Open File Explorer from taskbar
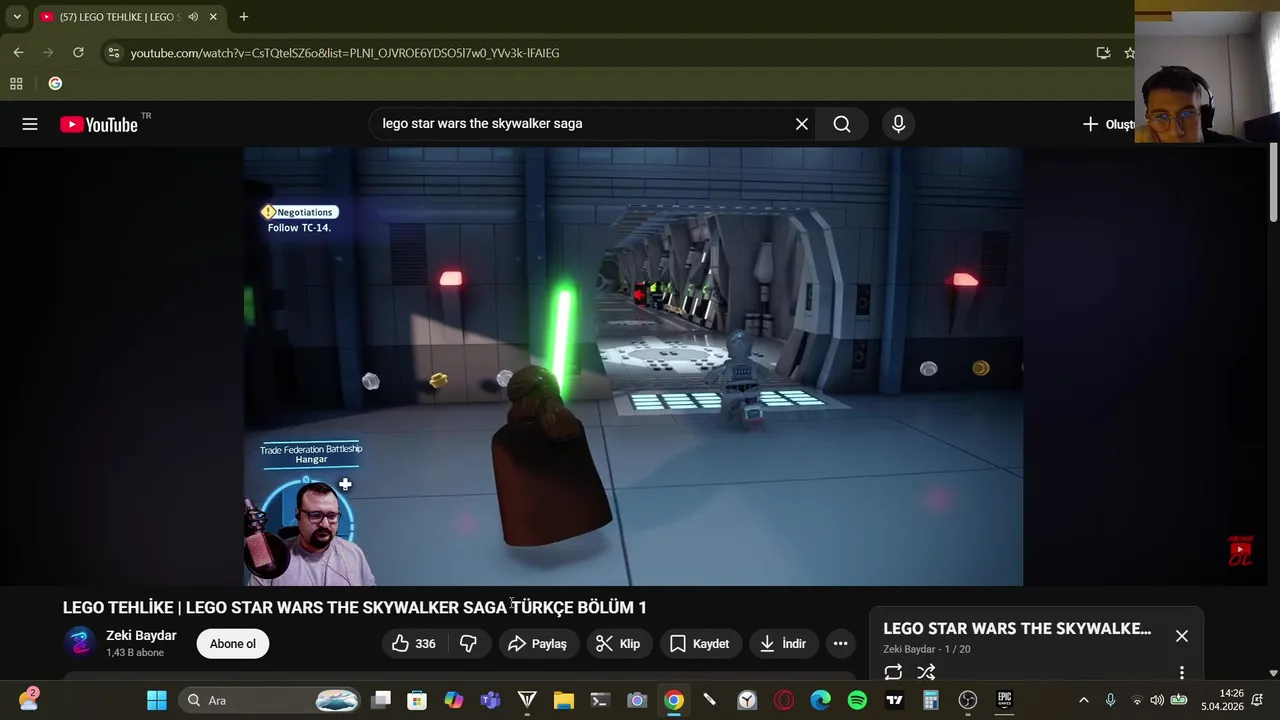 click(x=563, y=700)
